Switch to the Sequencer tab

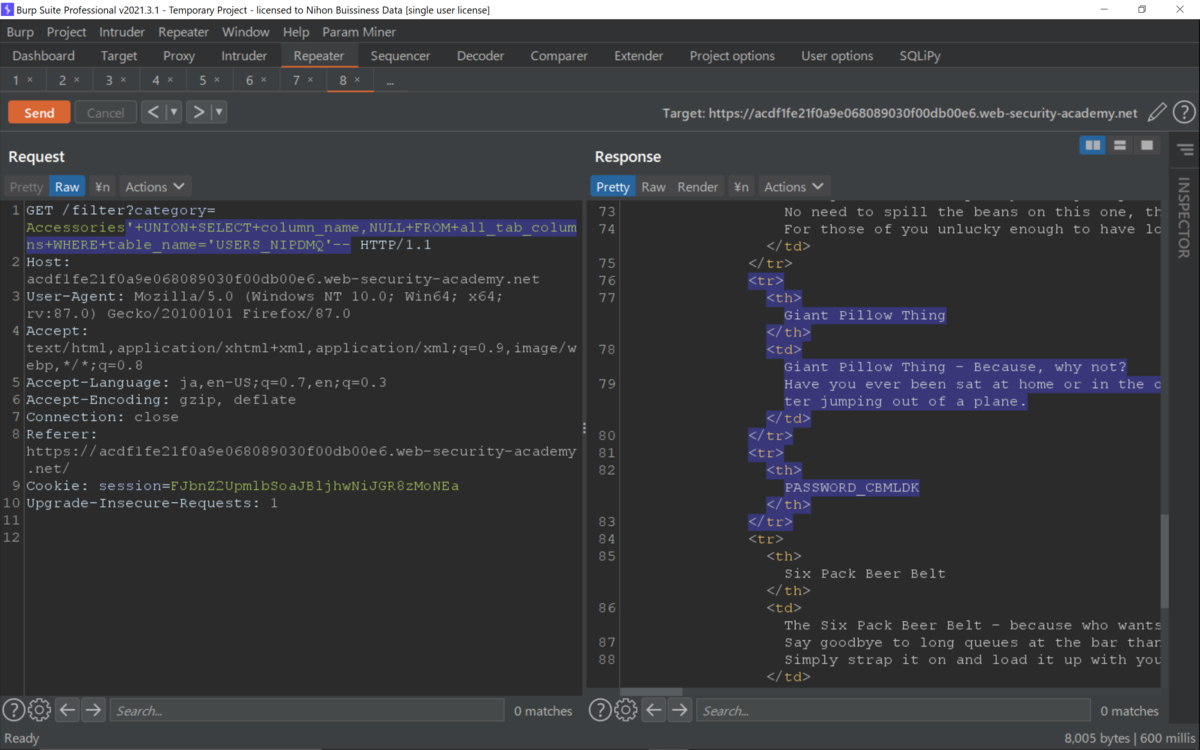click(400, 56)
